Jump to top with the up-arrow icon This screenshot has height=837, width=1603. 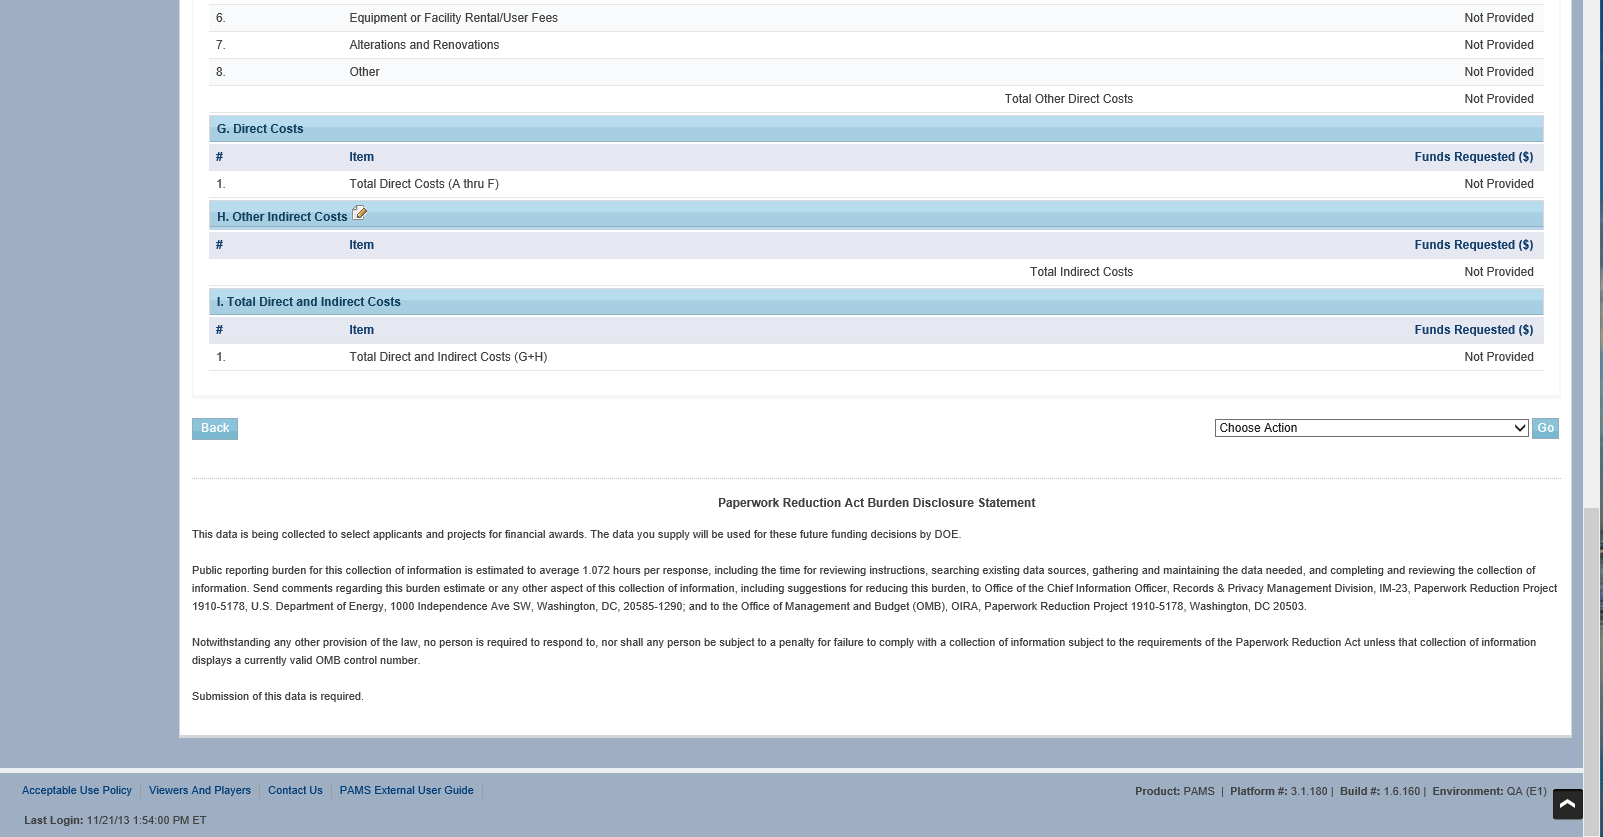1567,804
